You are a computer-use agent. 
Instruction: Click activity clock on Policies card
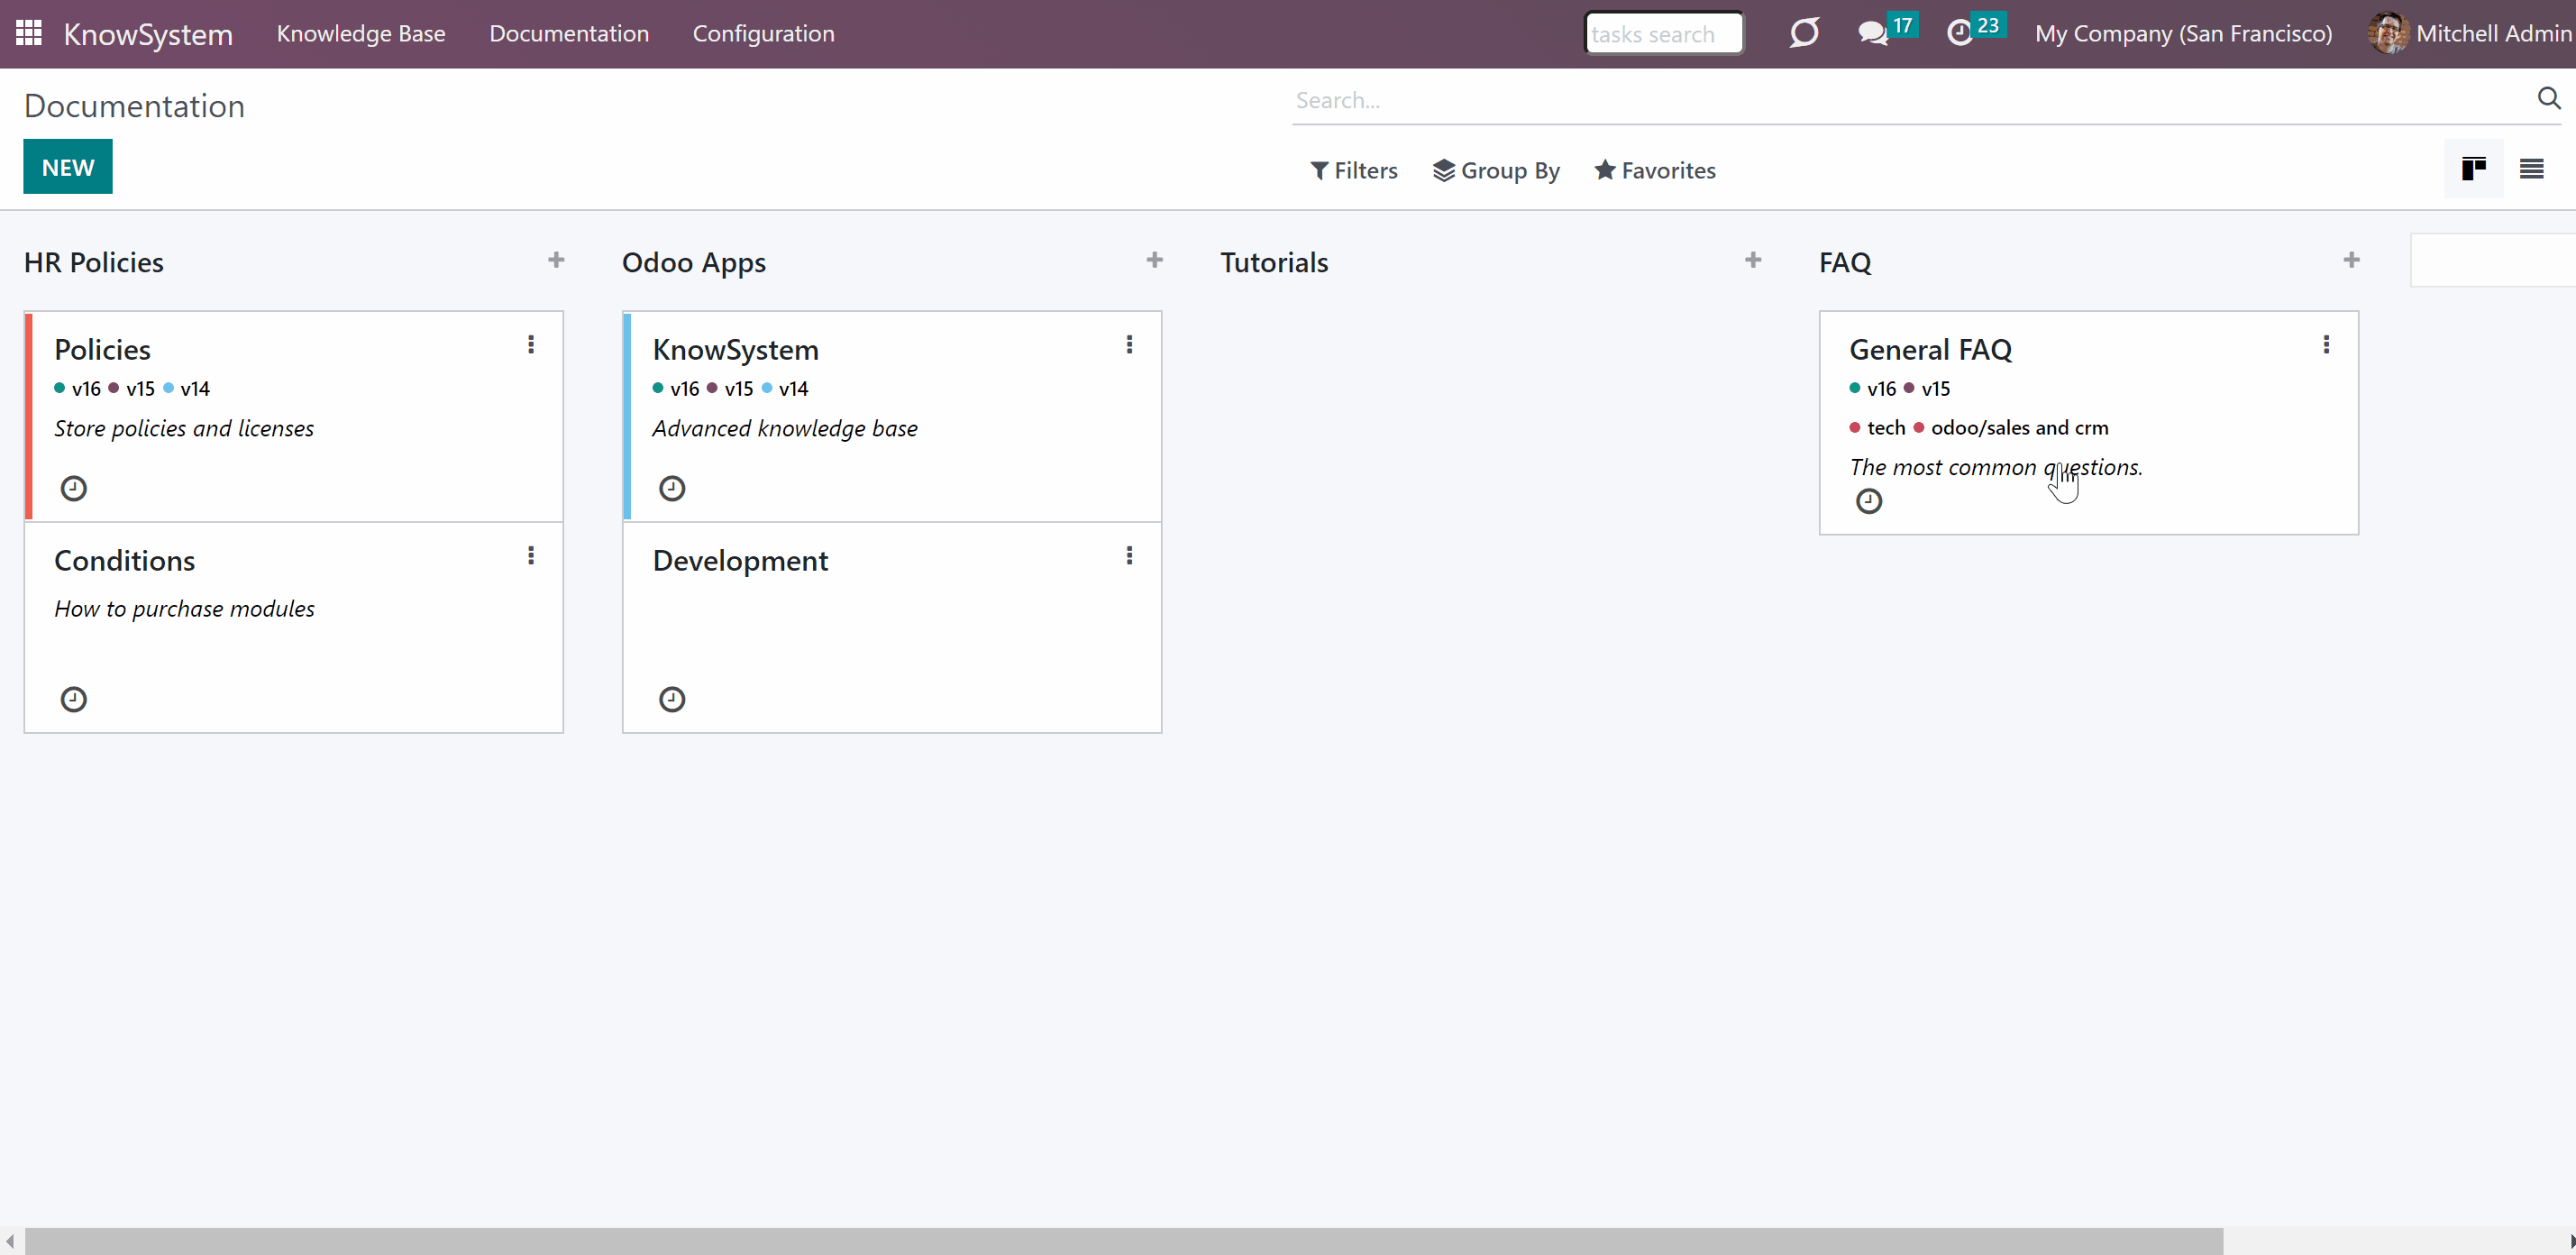(x=74, y=488)
